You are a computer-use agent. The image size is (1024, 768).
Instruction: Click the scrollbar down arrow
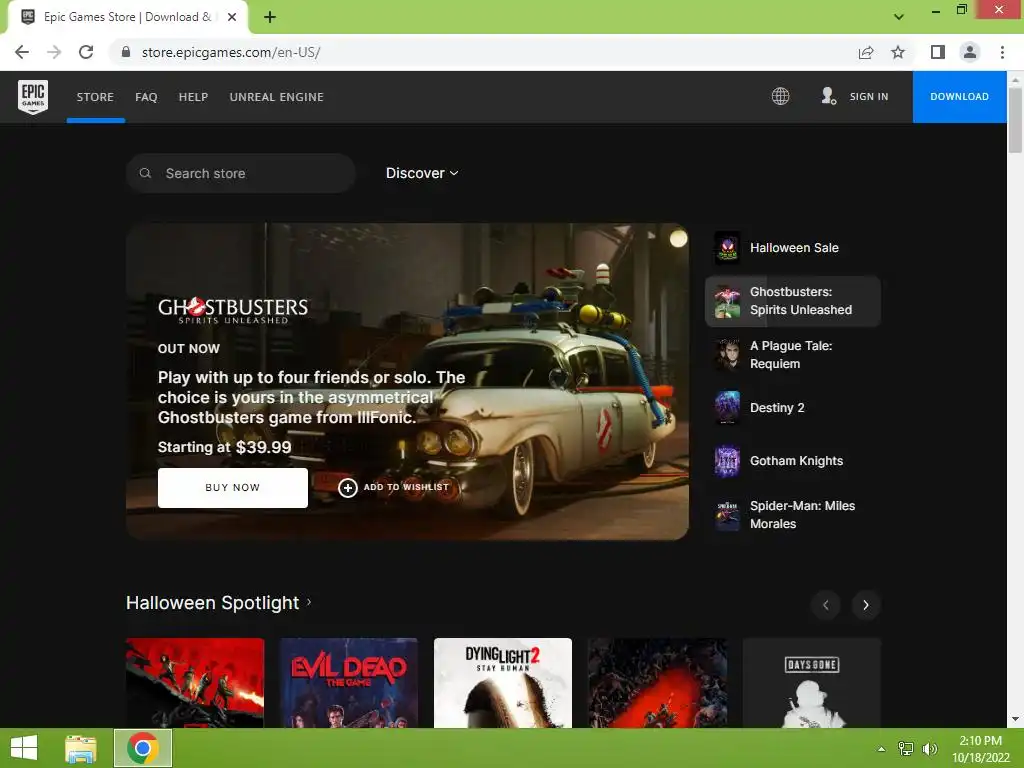1015,719
